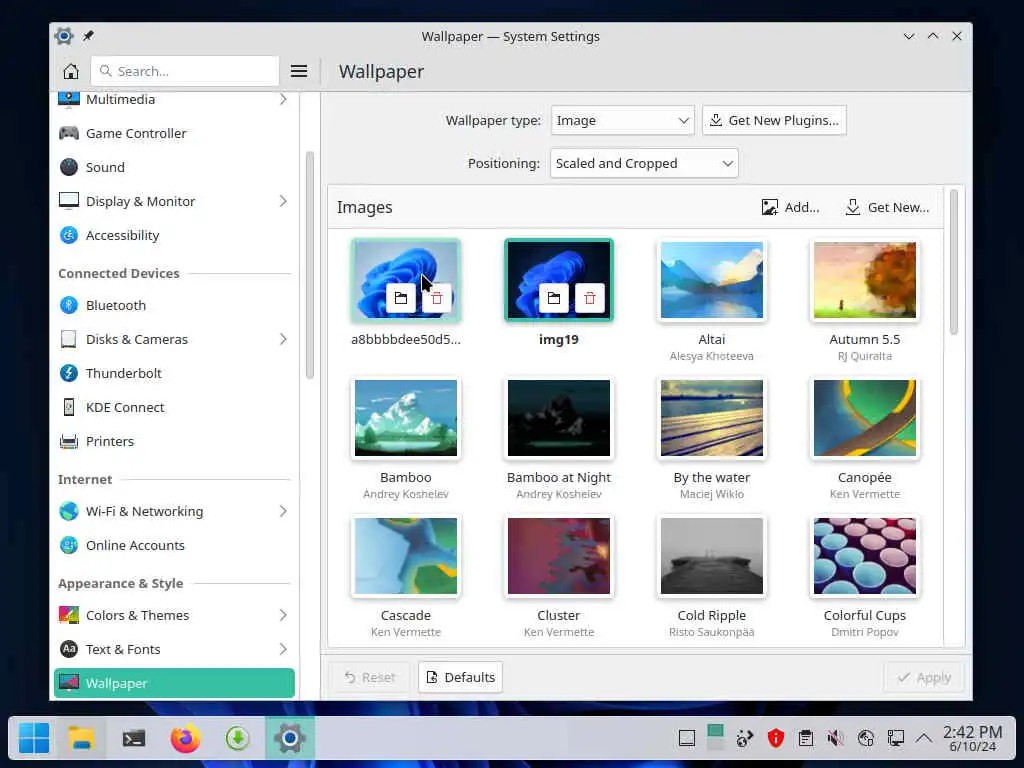Click the show desktop tray icon
This screenshot has height=768, width=1024.
[x=686, y=739]
